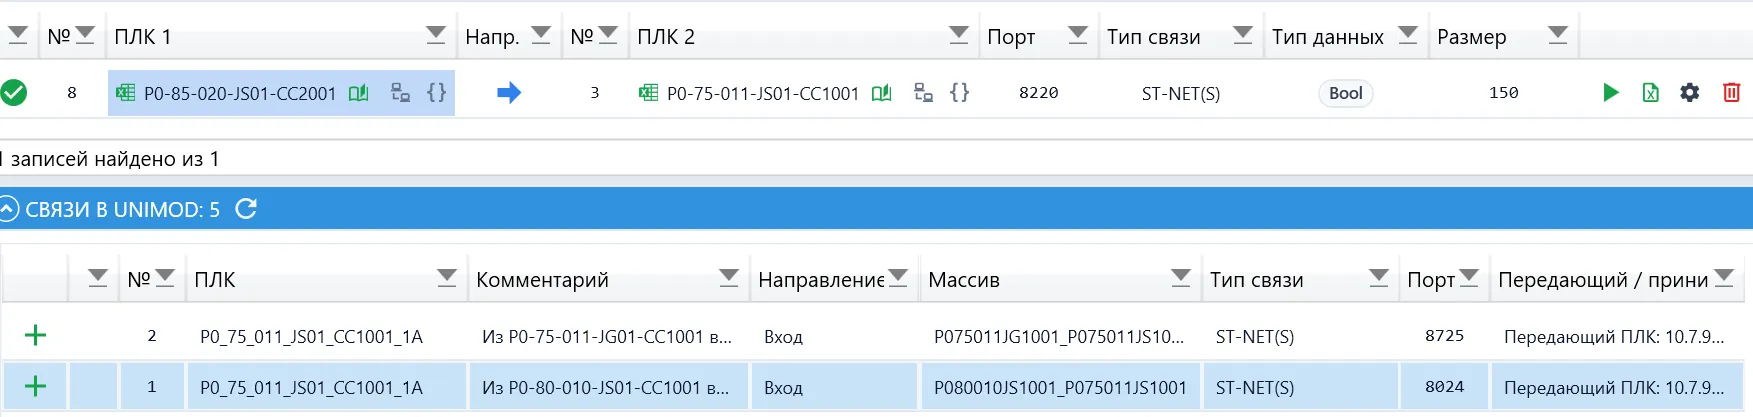This screenshot has height=417, width=1753.
Task: Click curly braces icon of P0-85-020-JS01-CC2001
Action: tap(437, 93)
